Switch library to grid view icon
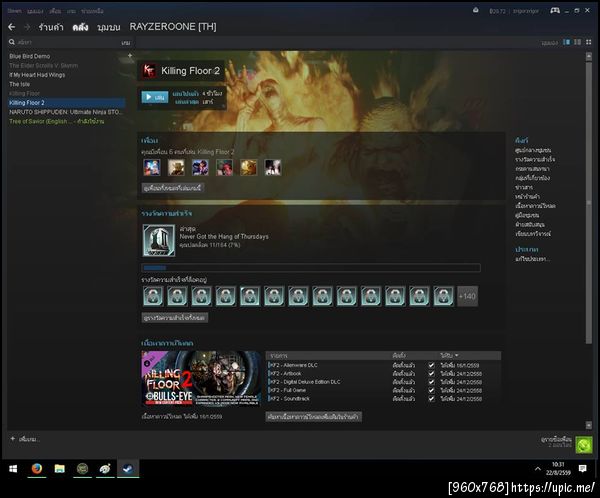Viewport: 600px width, 498px height. 589,42
